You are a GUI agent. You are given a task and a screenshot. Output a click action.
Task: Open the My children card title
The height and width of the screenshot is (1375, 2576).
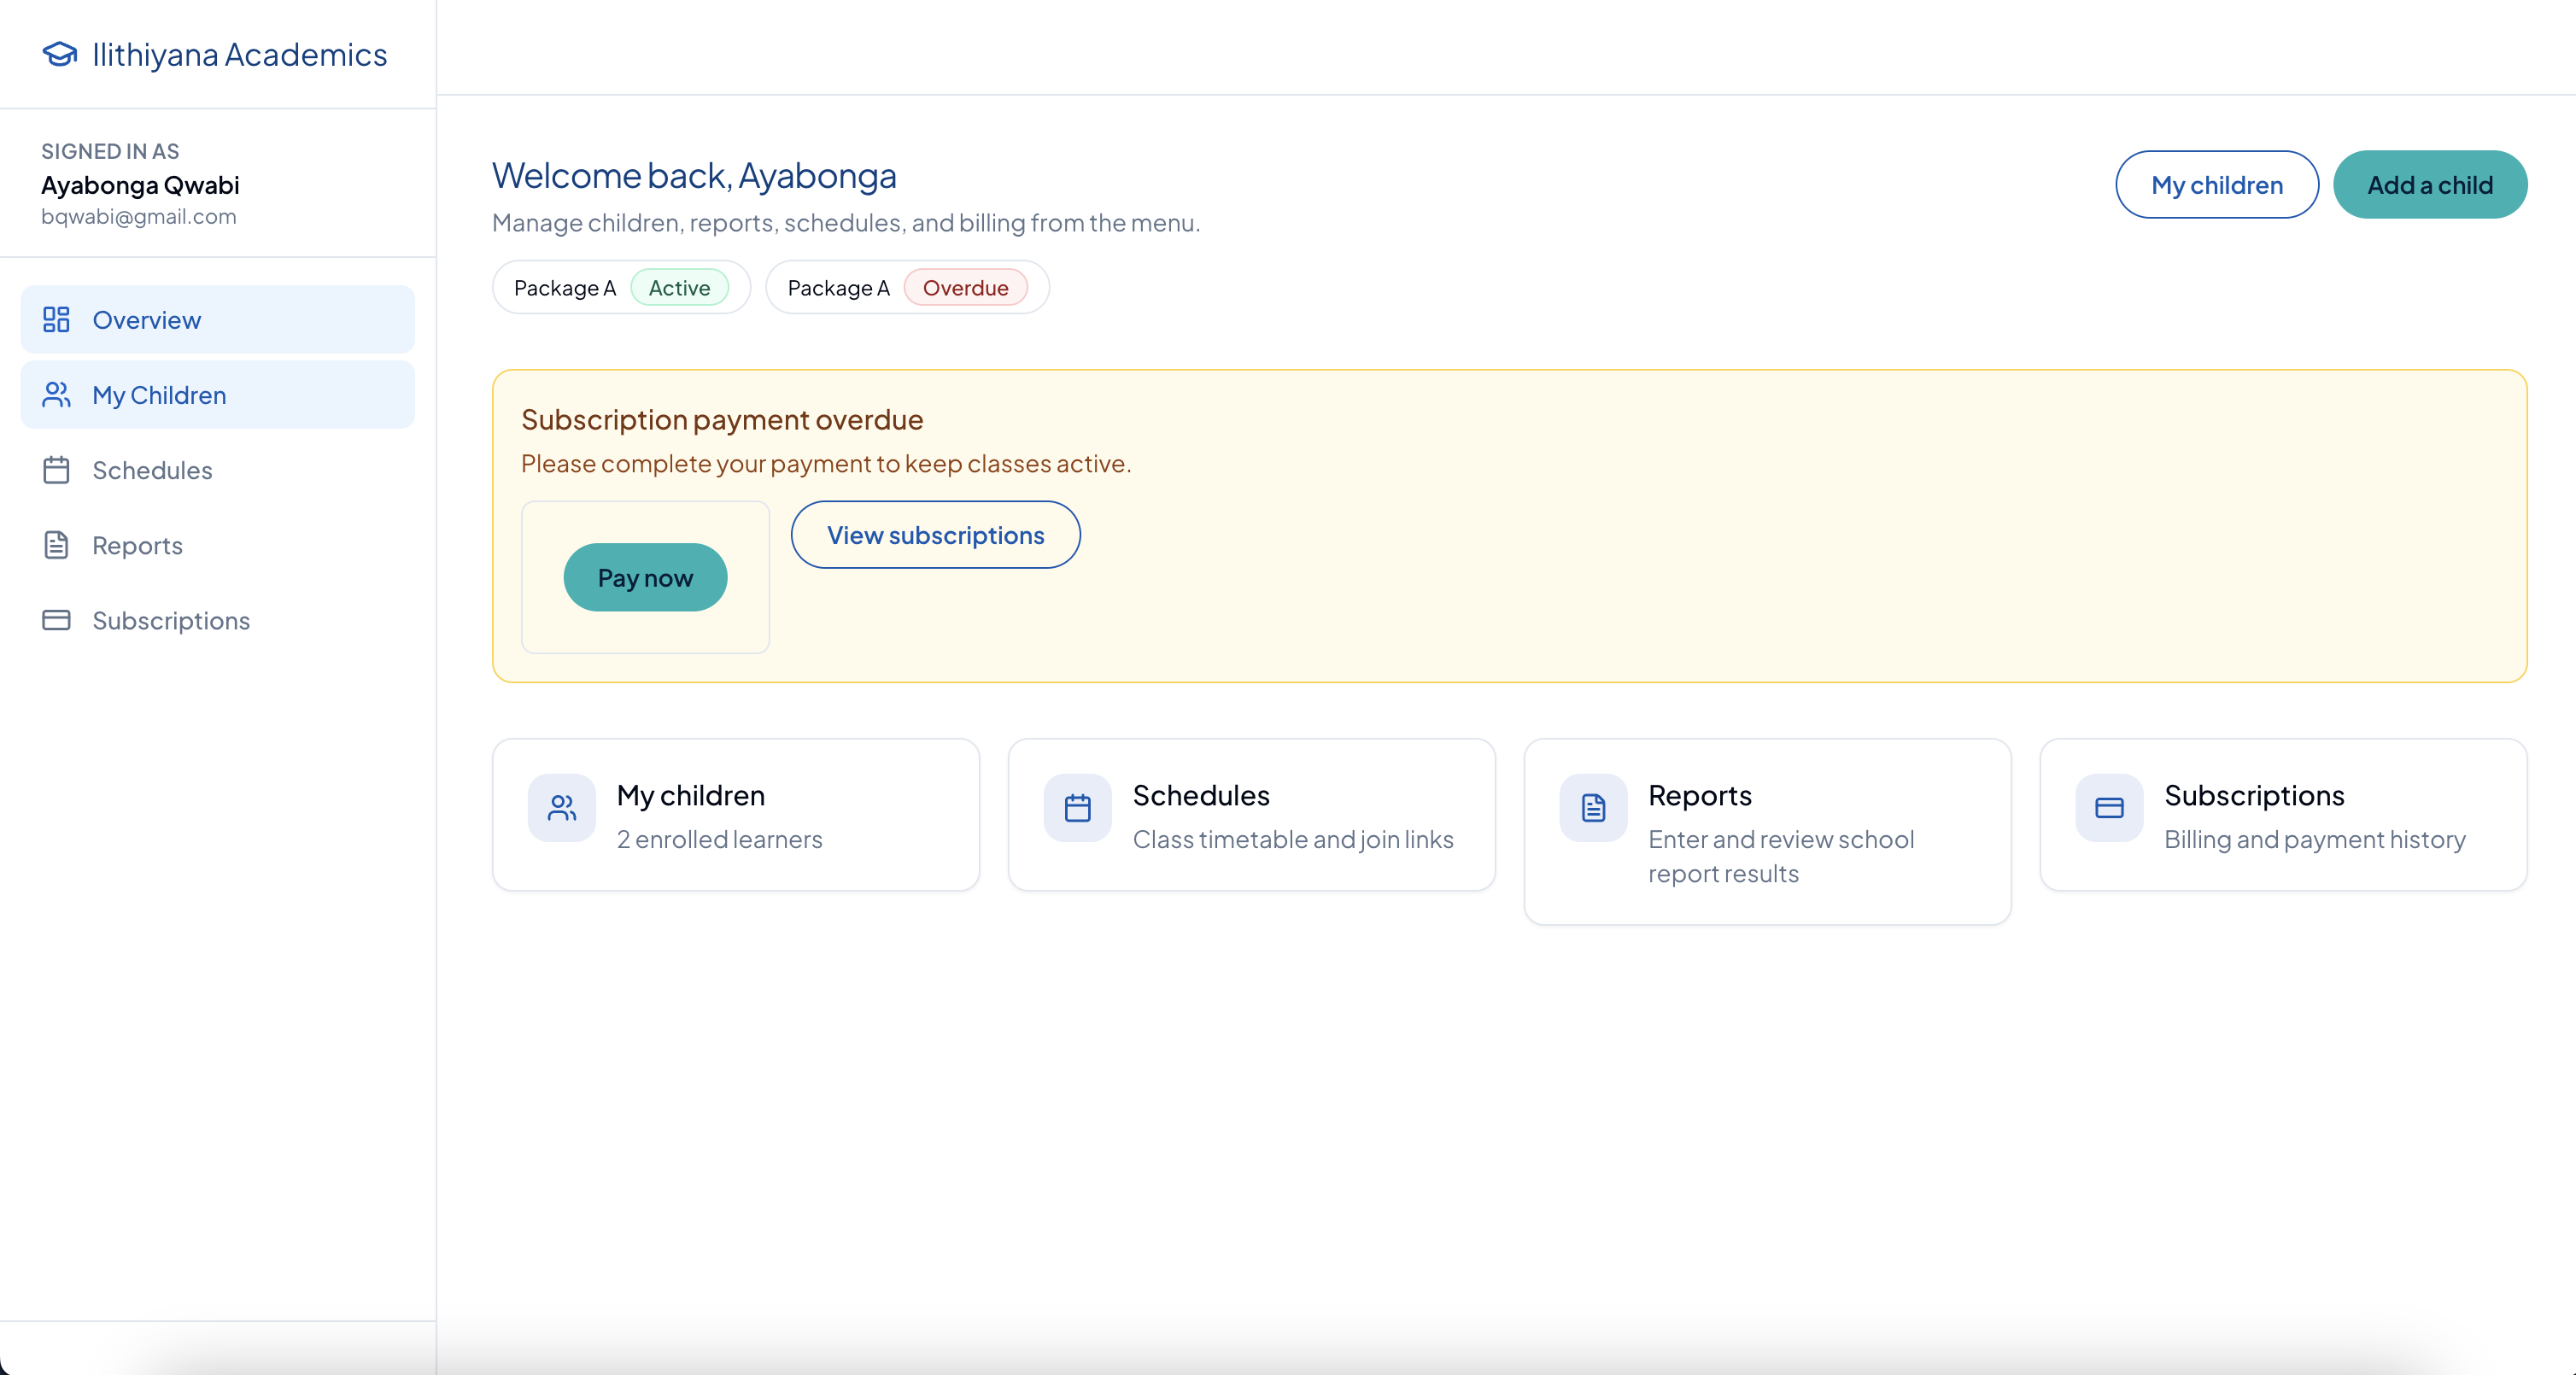coord(691,795)
